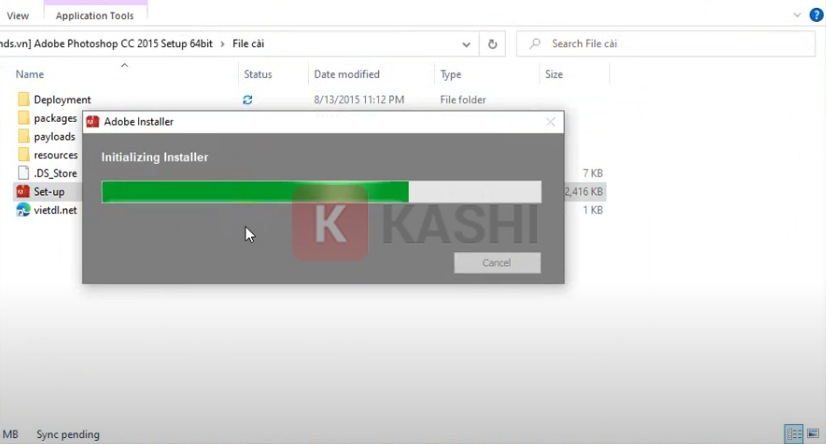Select the vietdl.net shortcut icon
826x444 pixels.
coord(23,210)
